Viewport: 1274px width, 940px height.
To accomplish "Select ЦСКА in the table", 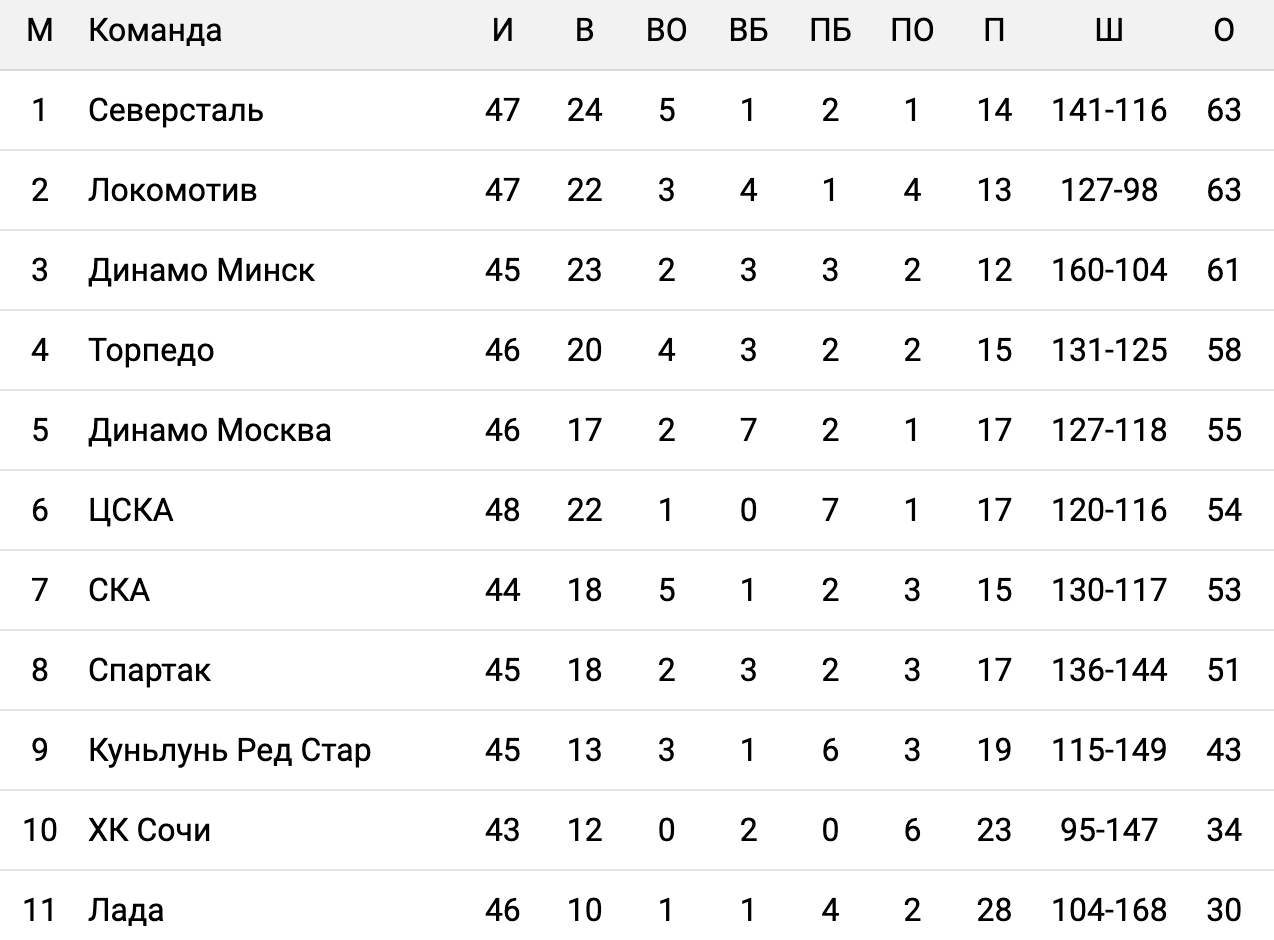I will point(130,510).
